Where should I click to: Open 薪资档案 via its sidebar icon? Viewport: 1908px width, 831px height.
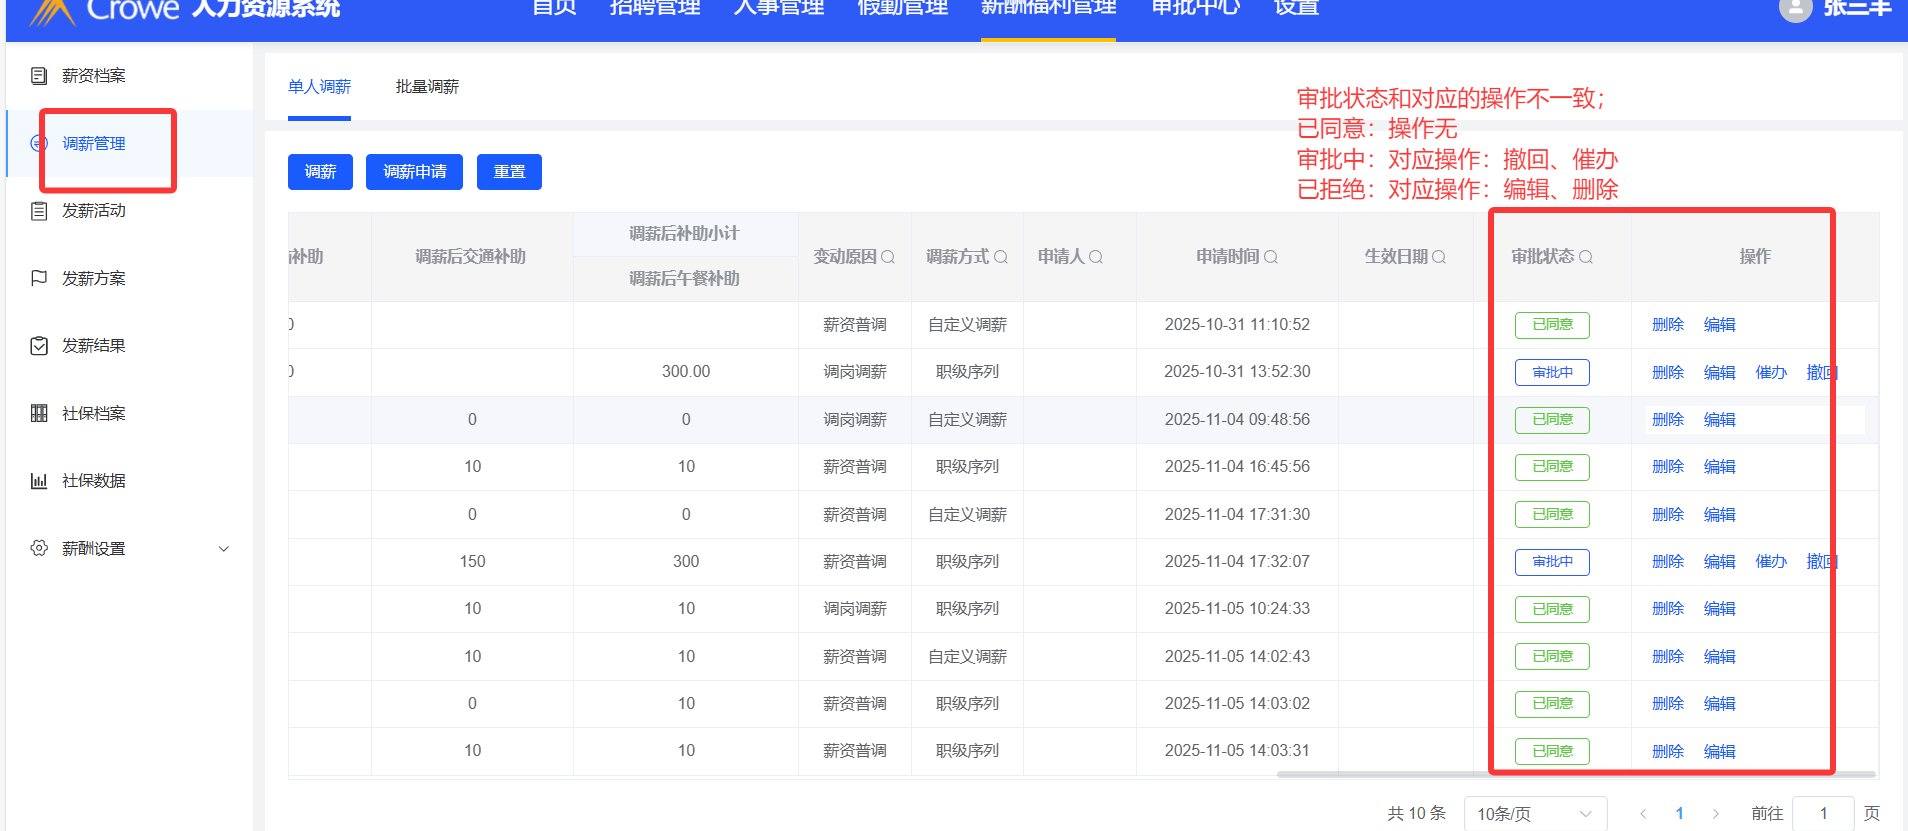click(39, 76)
